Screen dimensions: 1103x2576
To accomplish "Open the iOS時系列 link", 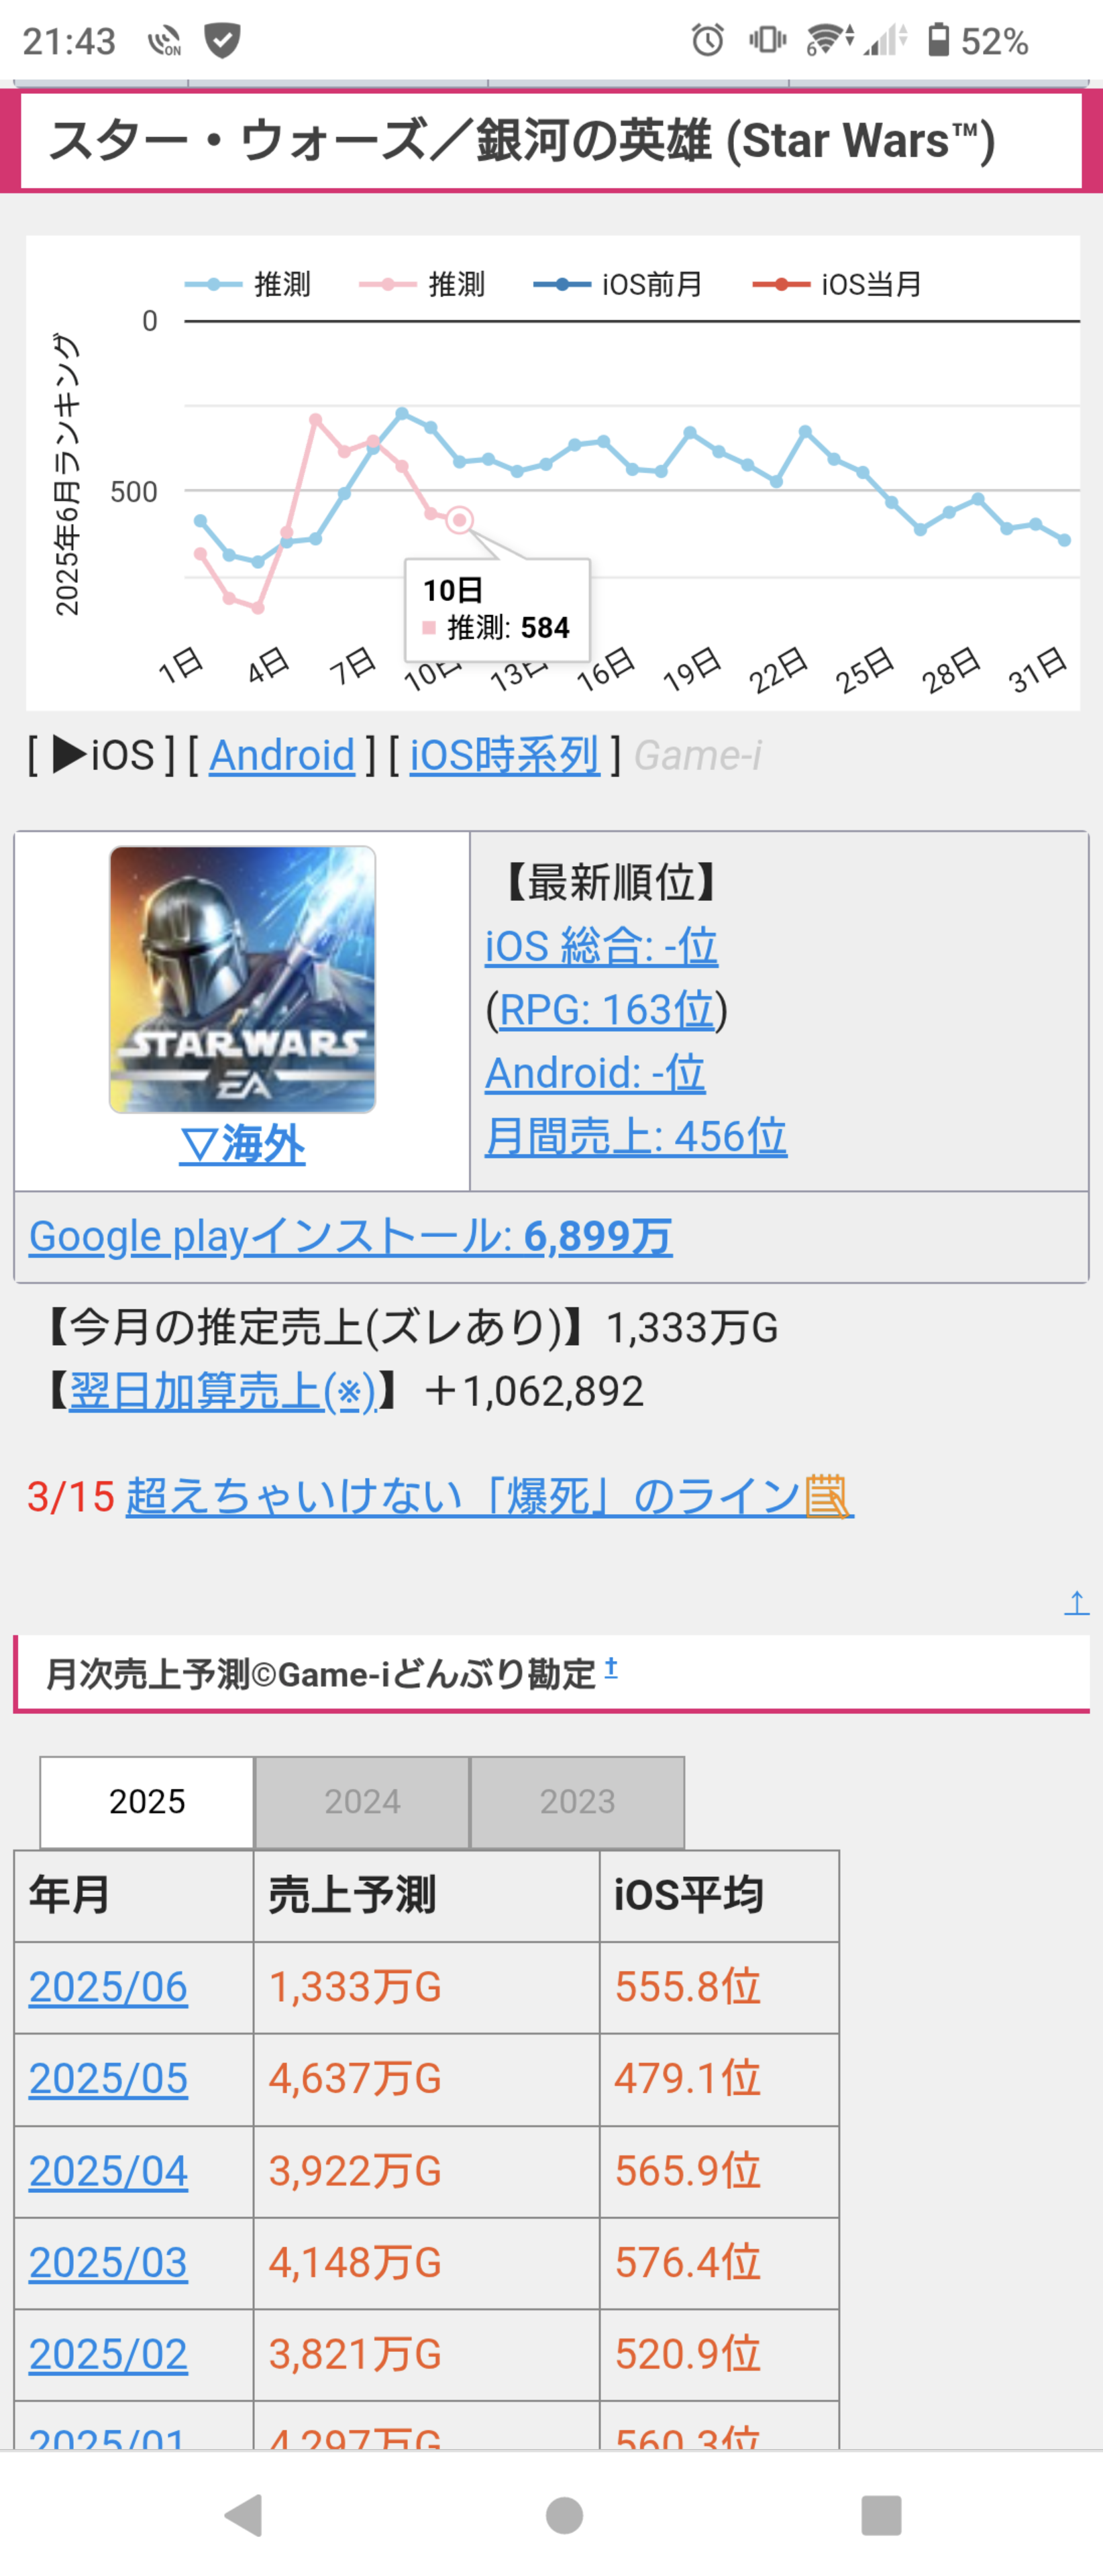I will (505, 755).
